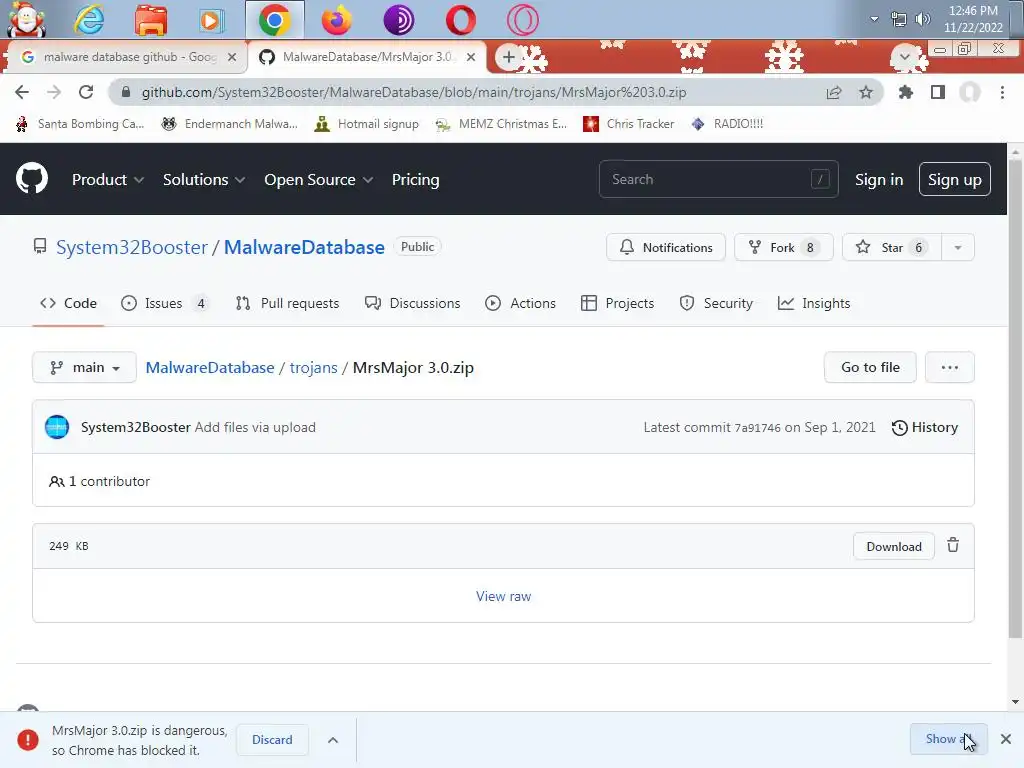This screenshot has height=768, width=1024.
Task: Click the Sign up button
Action: (954, 180)
